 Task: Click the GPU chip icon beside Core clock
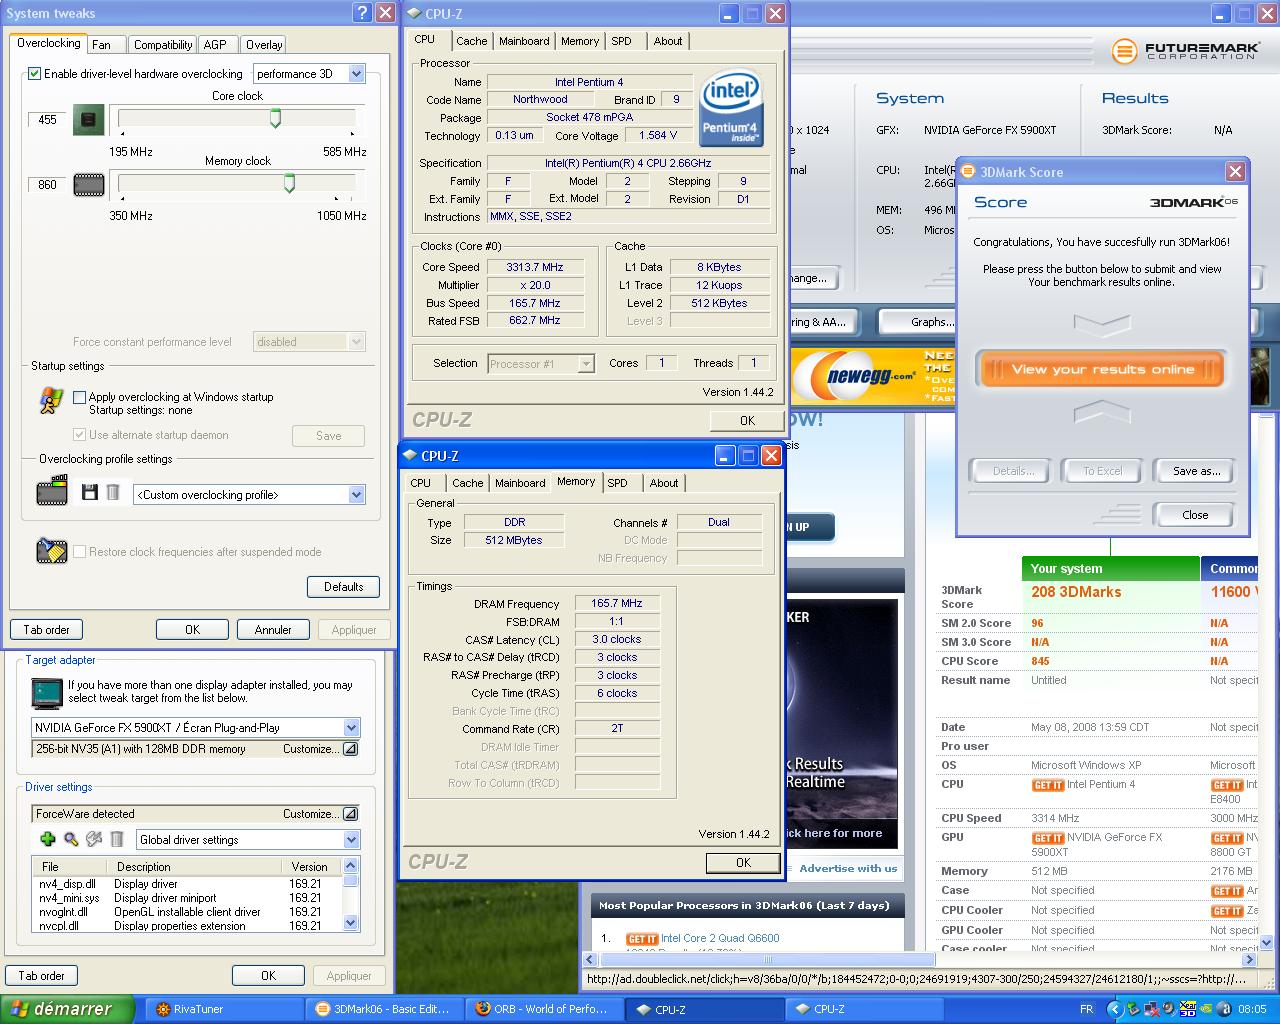click(x=89, y=120)
